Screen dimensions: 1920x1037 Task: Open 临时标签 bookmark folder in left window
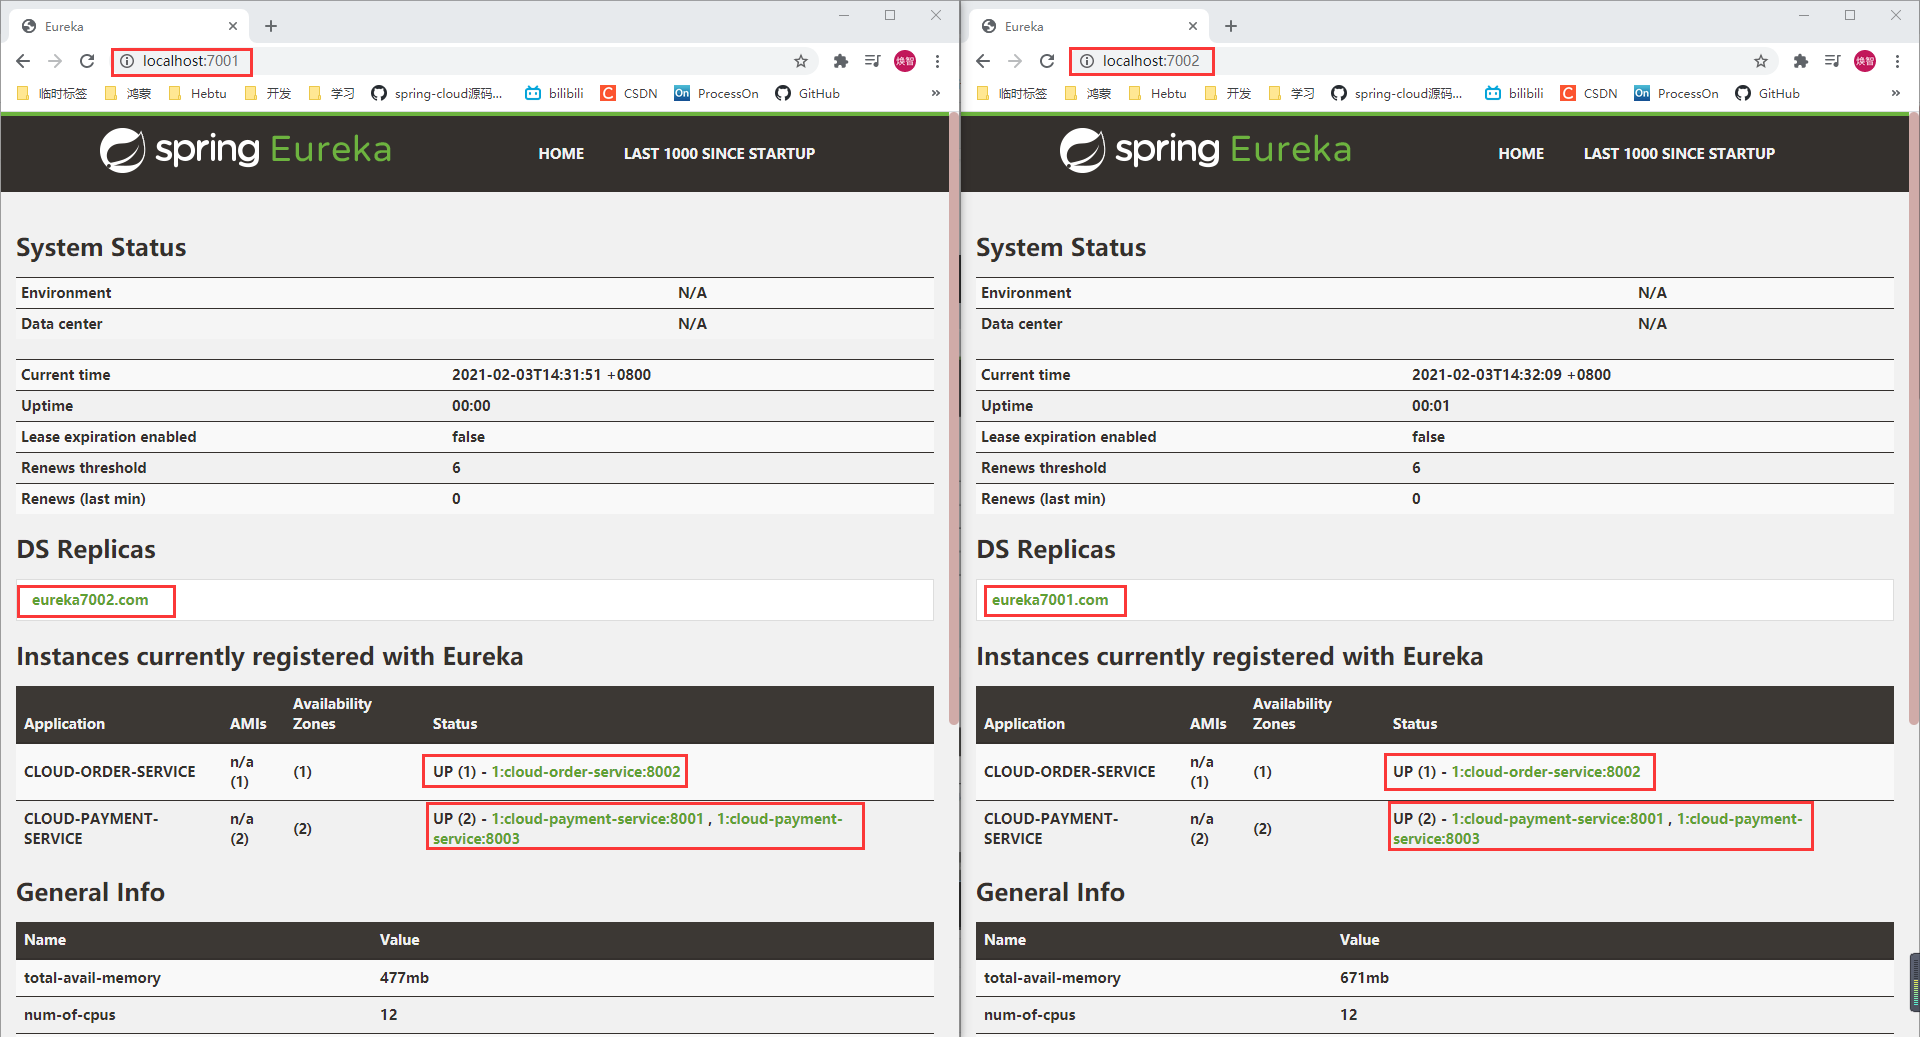point(53,93)
